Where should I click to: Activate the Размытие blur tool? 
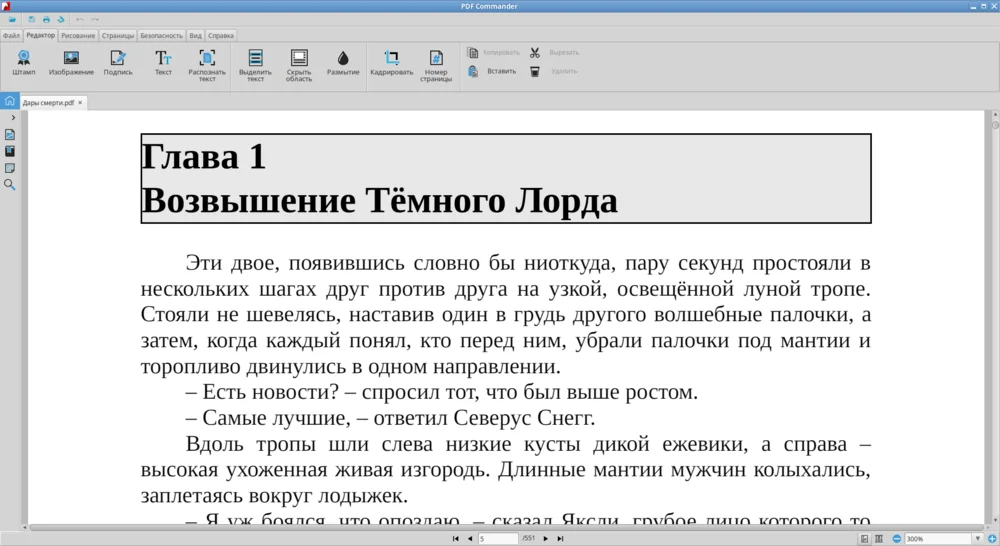point(343,63)
